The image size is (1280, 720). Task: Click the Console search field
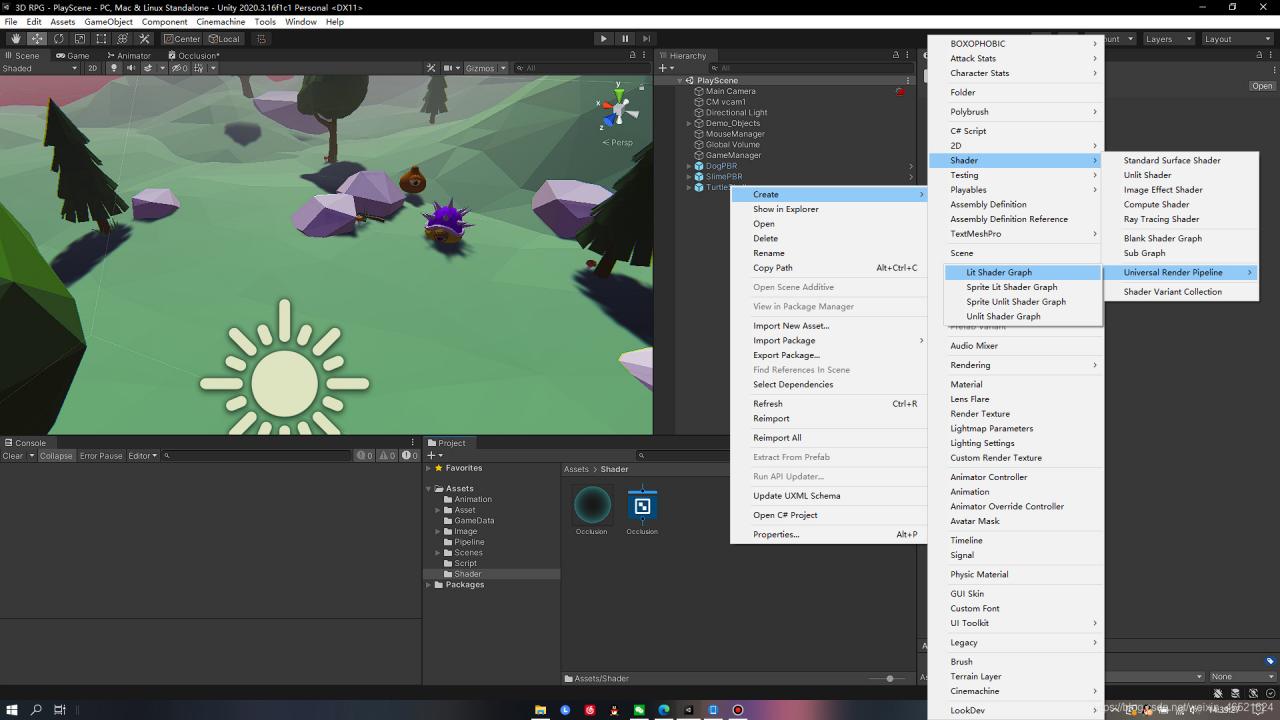coord(256,456)
